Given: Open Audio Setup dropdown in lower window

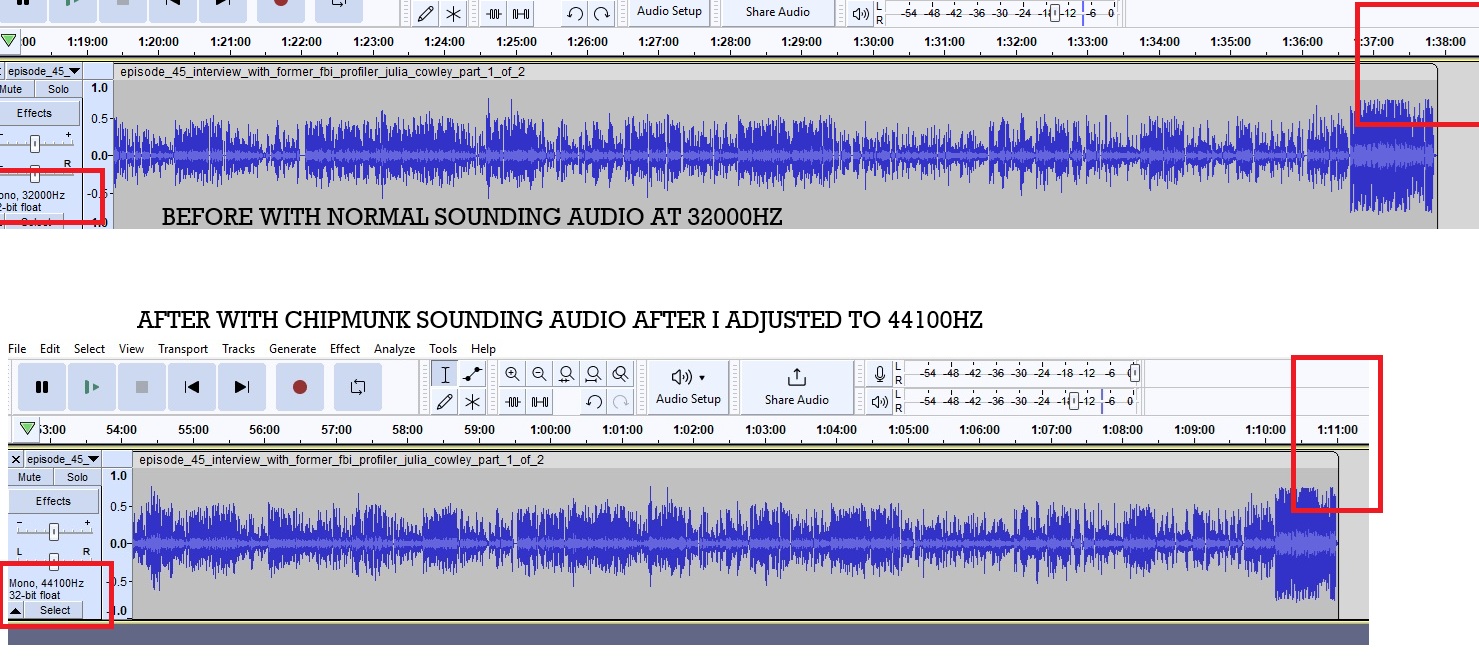Looking at the screenshot, I should 688,387.
